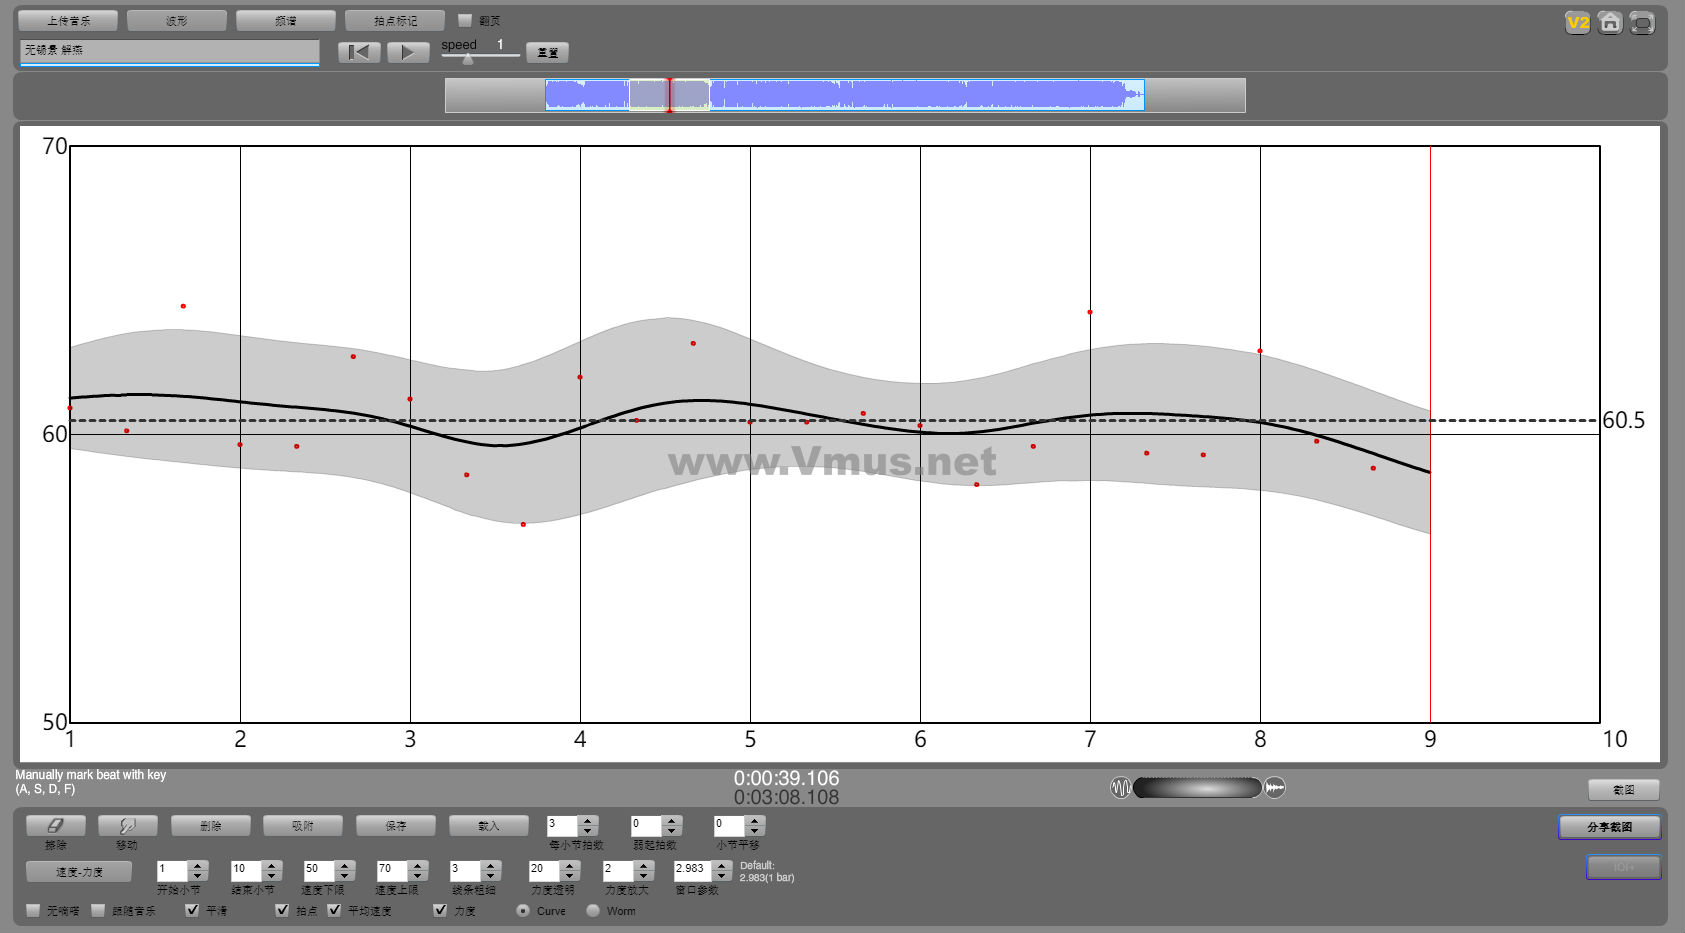Switch to the 波形 waveform view
The height and width of the screenshot is (933, 1685).
click(x=176, y=21)
